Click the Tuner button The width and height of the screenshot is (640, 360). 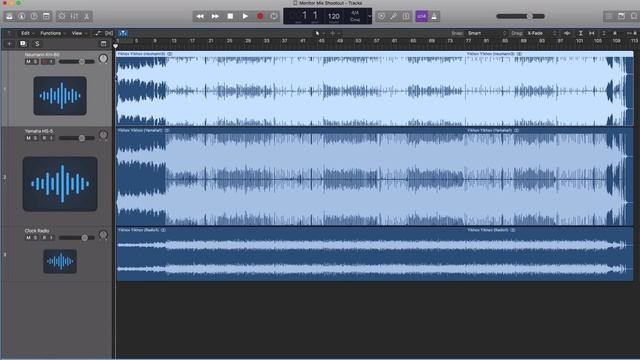click(393, 16)
